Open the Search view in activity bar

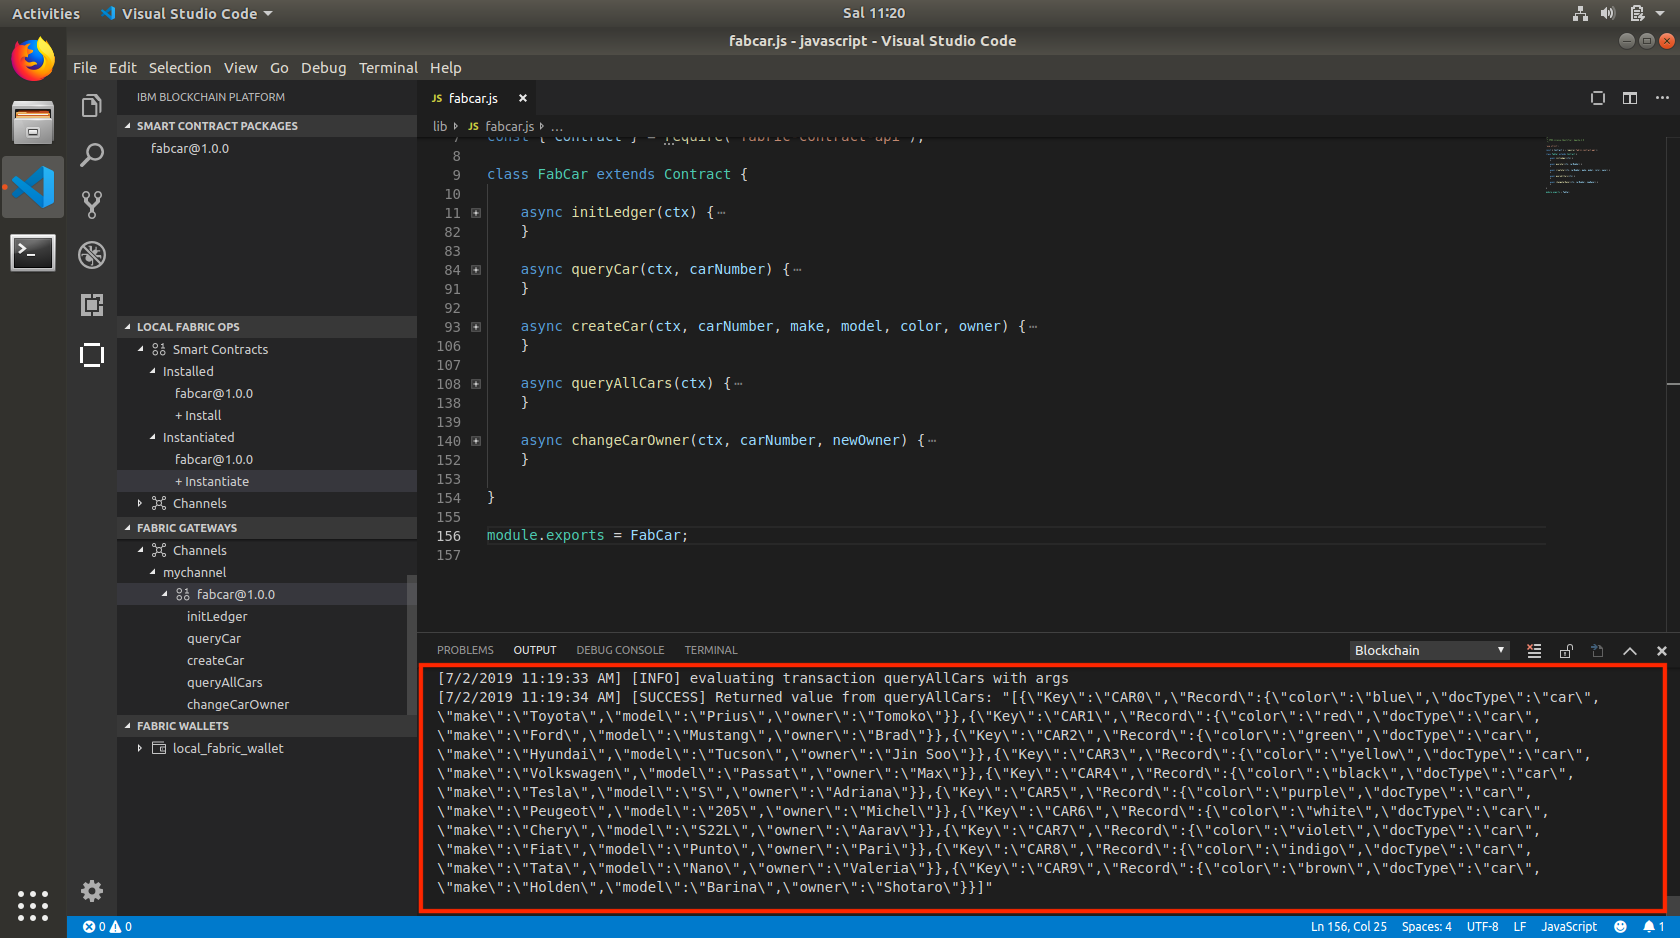point(92,155)
